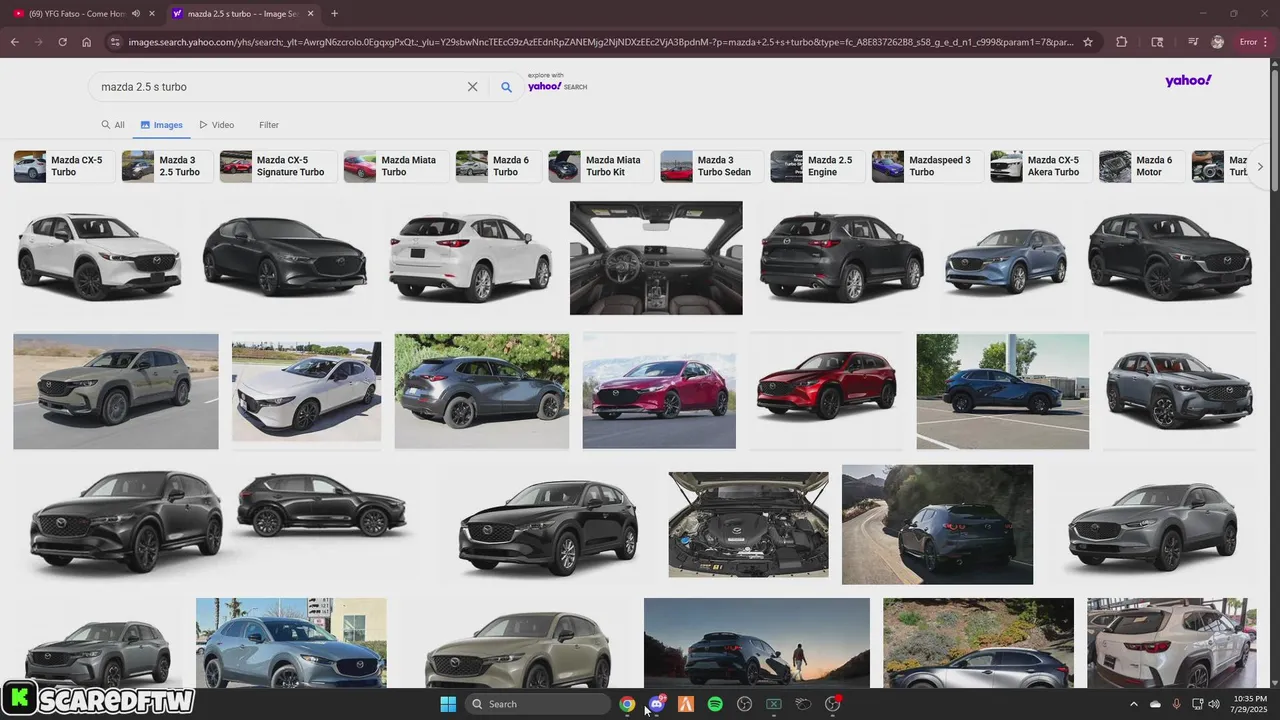Open the new tab plus button

[334, 13]
